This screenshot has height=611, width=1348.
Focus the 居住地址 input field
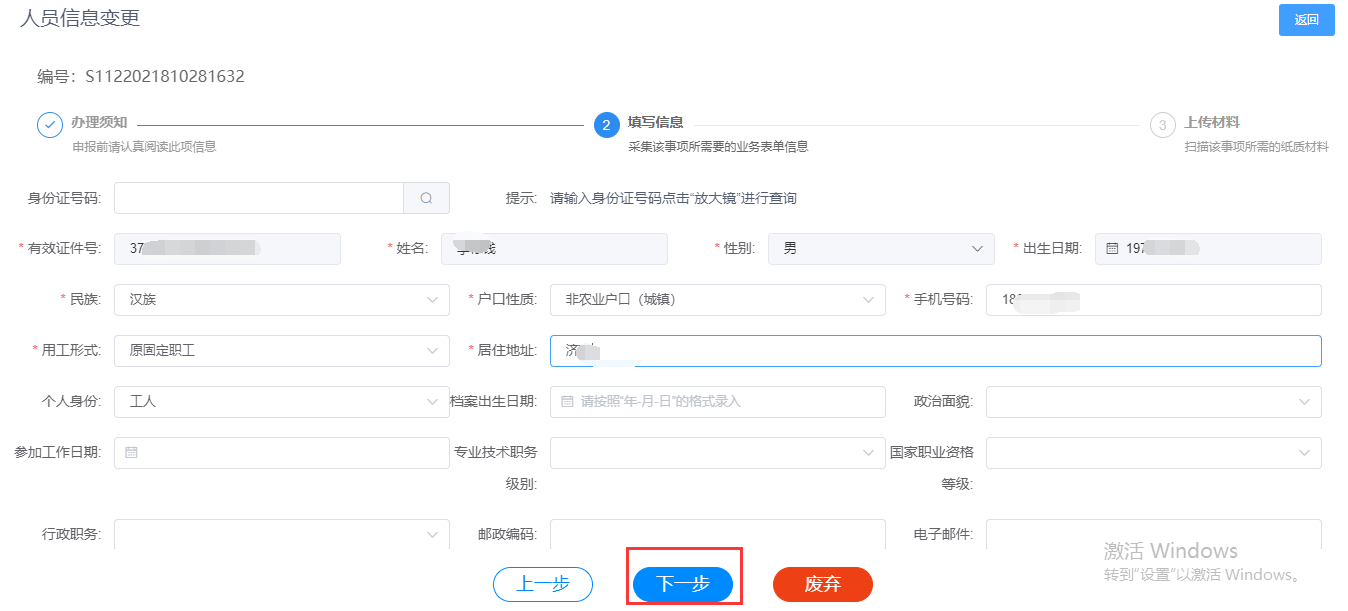click(935, 350)
